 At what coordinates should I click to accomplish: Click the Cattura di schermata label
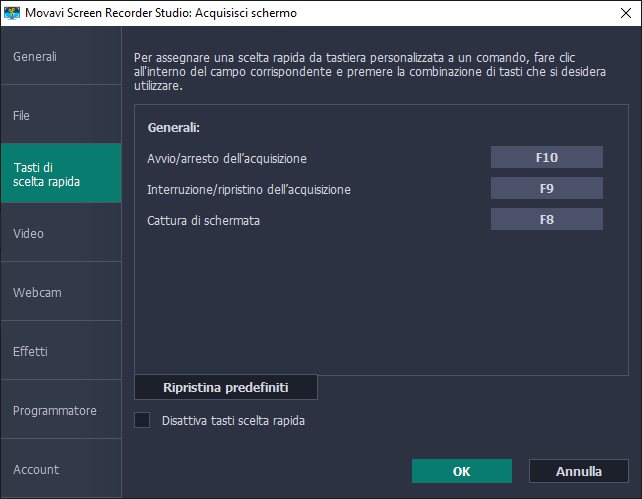click(203, 220)
